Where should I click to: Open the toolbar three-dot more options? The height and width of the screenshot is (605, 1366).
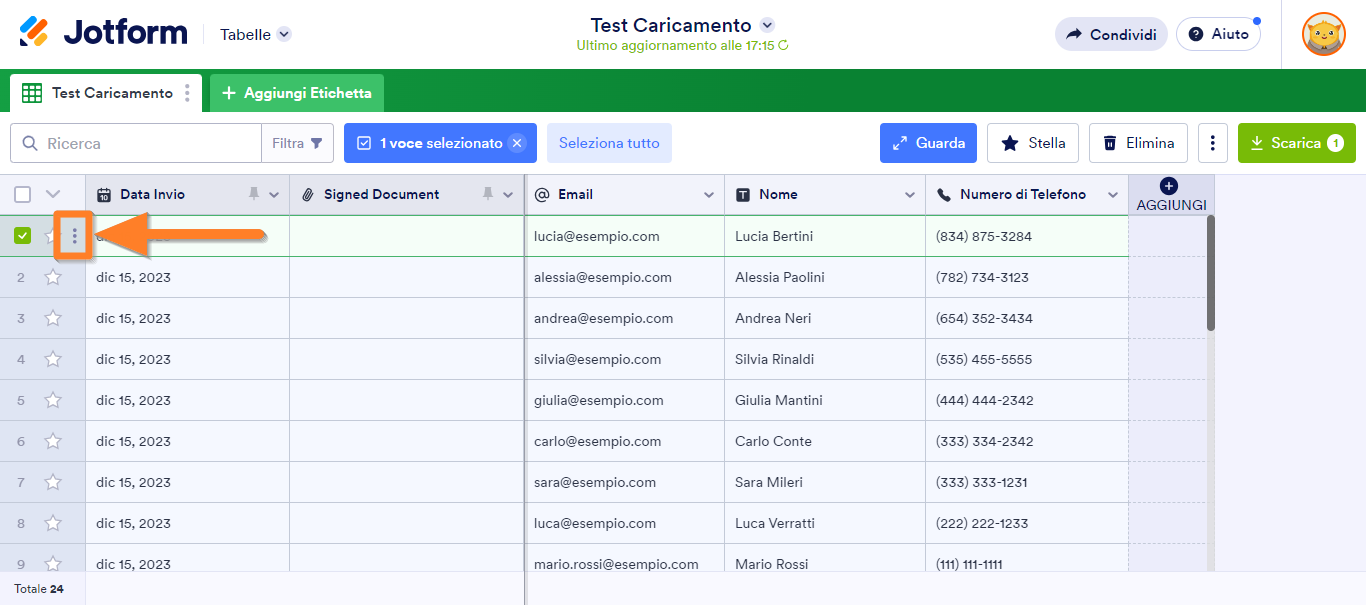1212,143
